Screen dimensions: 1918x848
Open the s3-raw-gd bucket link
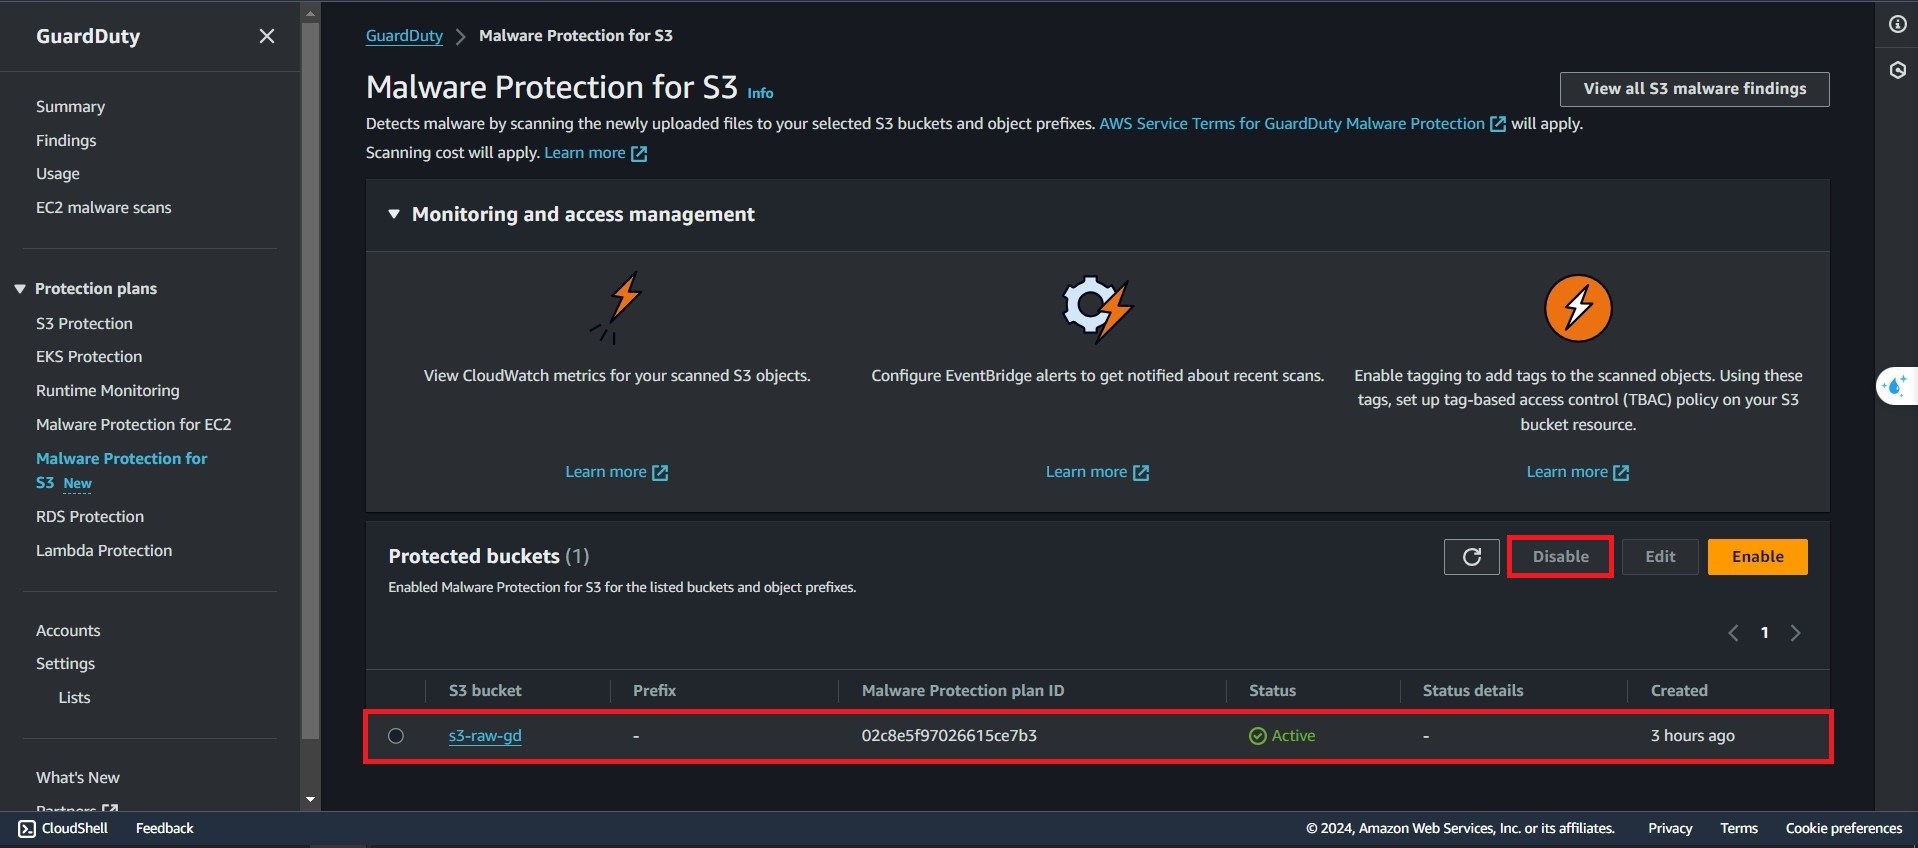point(485,736)
